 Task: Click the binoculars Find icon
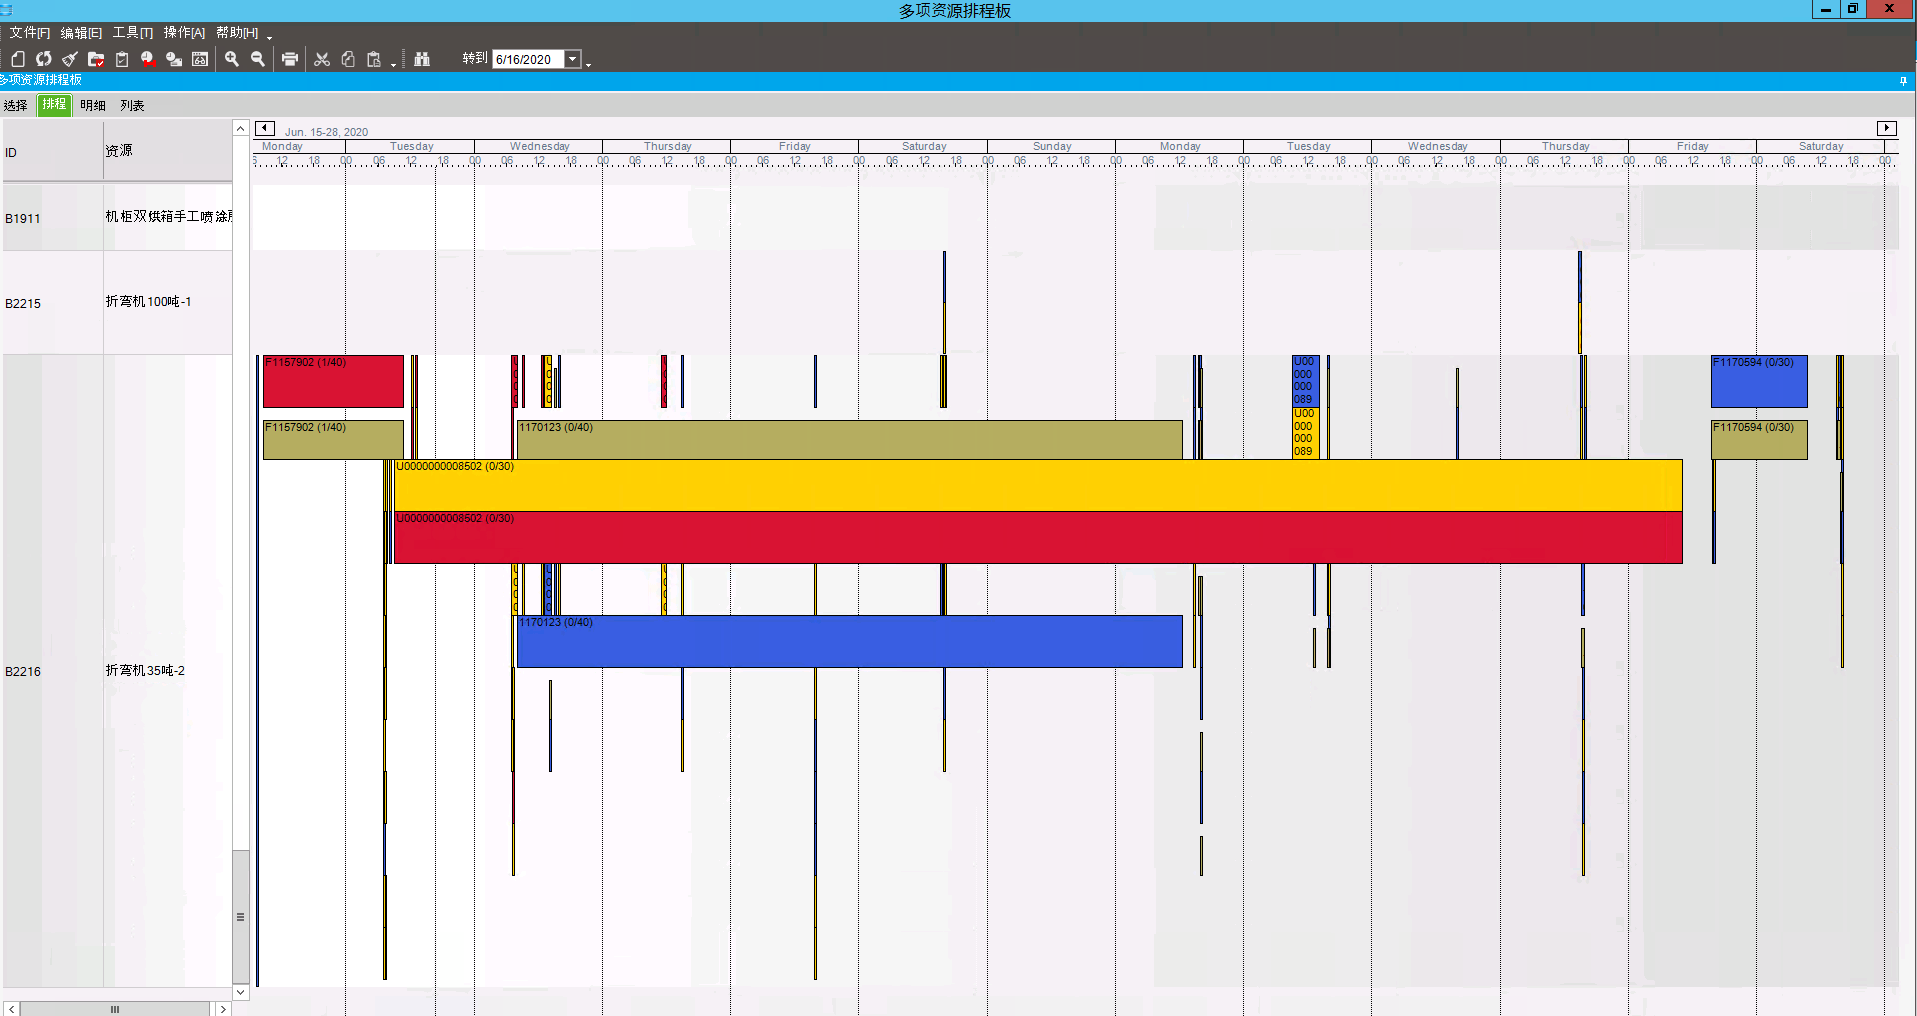click(422, 59)
